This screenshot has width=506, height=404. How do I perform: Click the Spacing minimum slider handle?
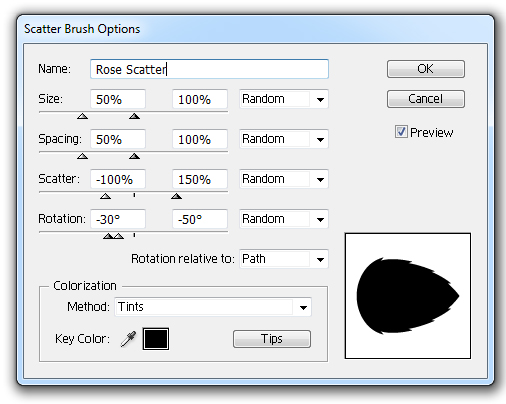82,156
